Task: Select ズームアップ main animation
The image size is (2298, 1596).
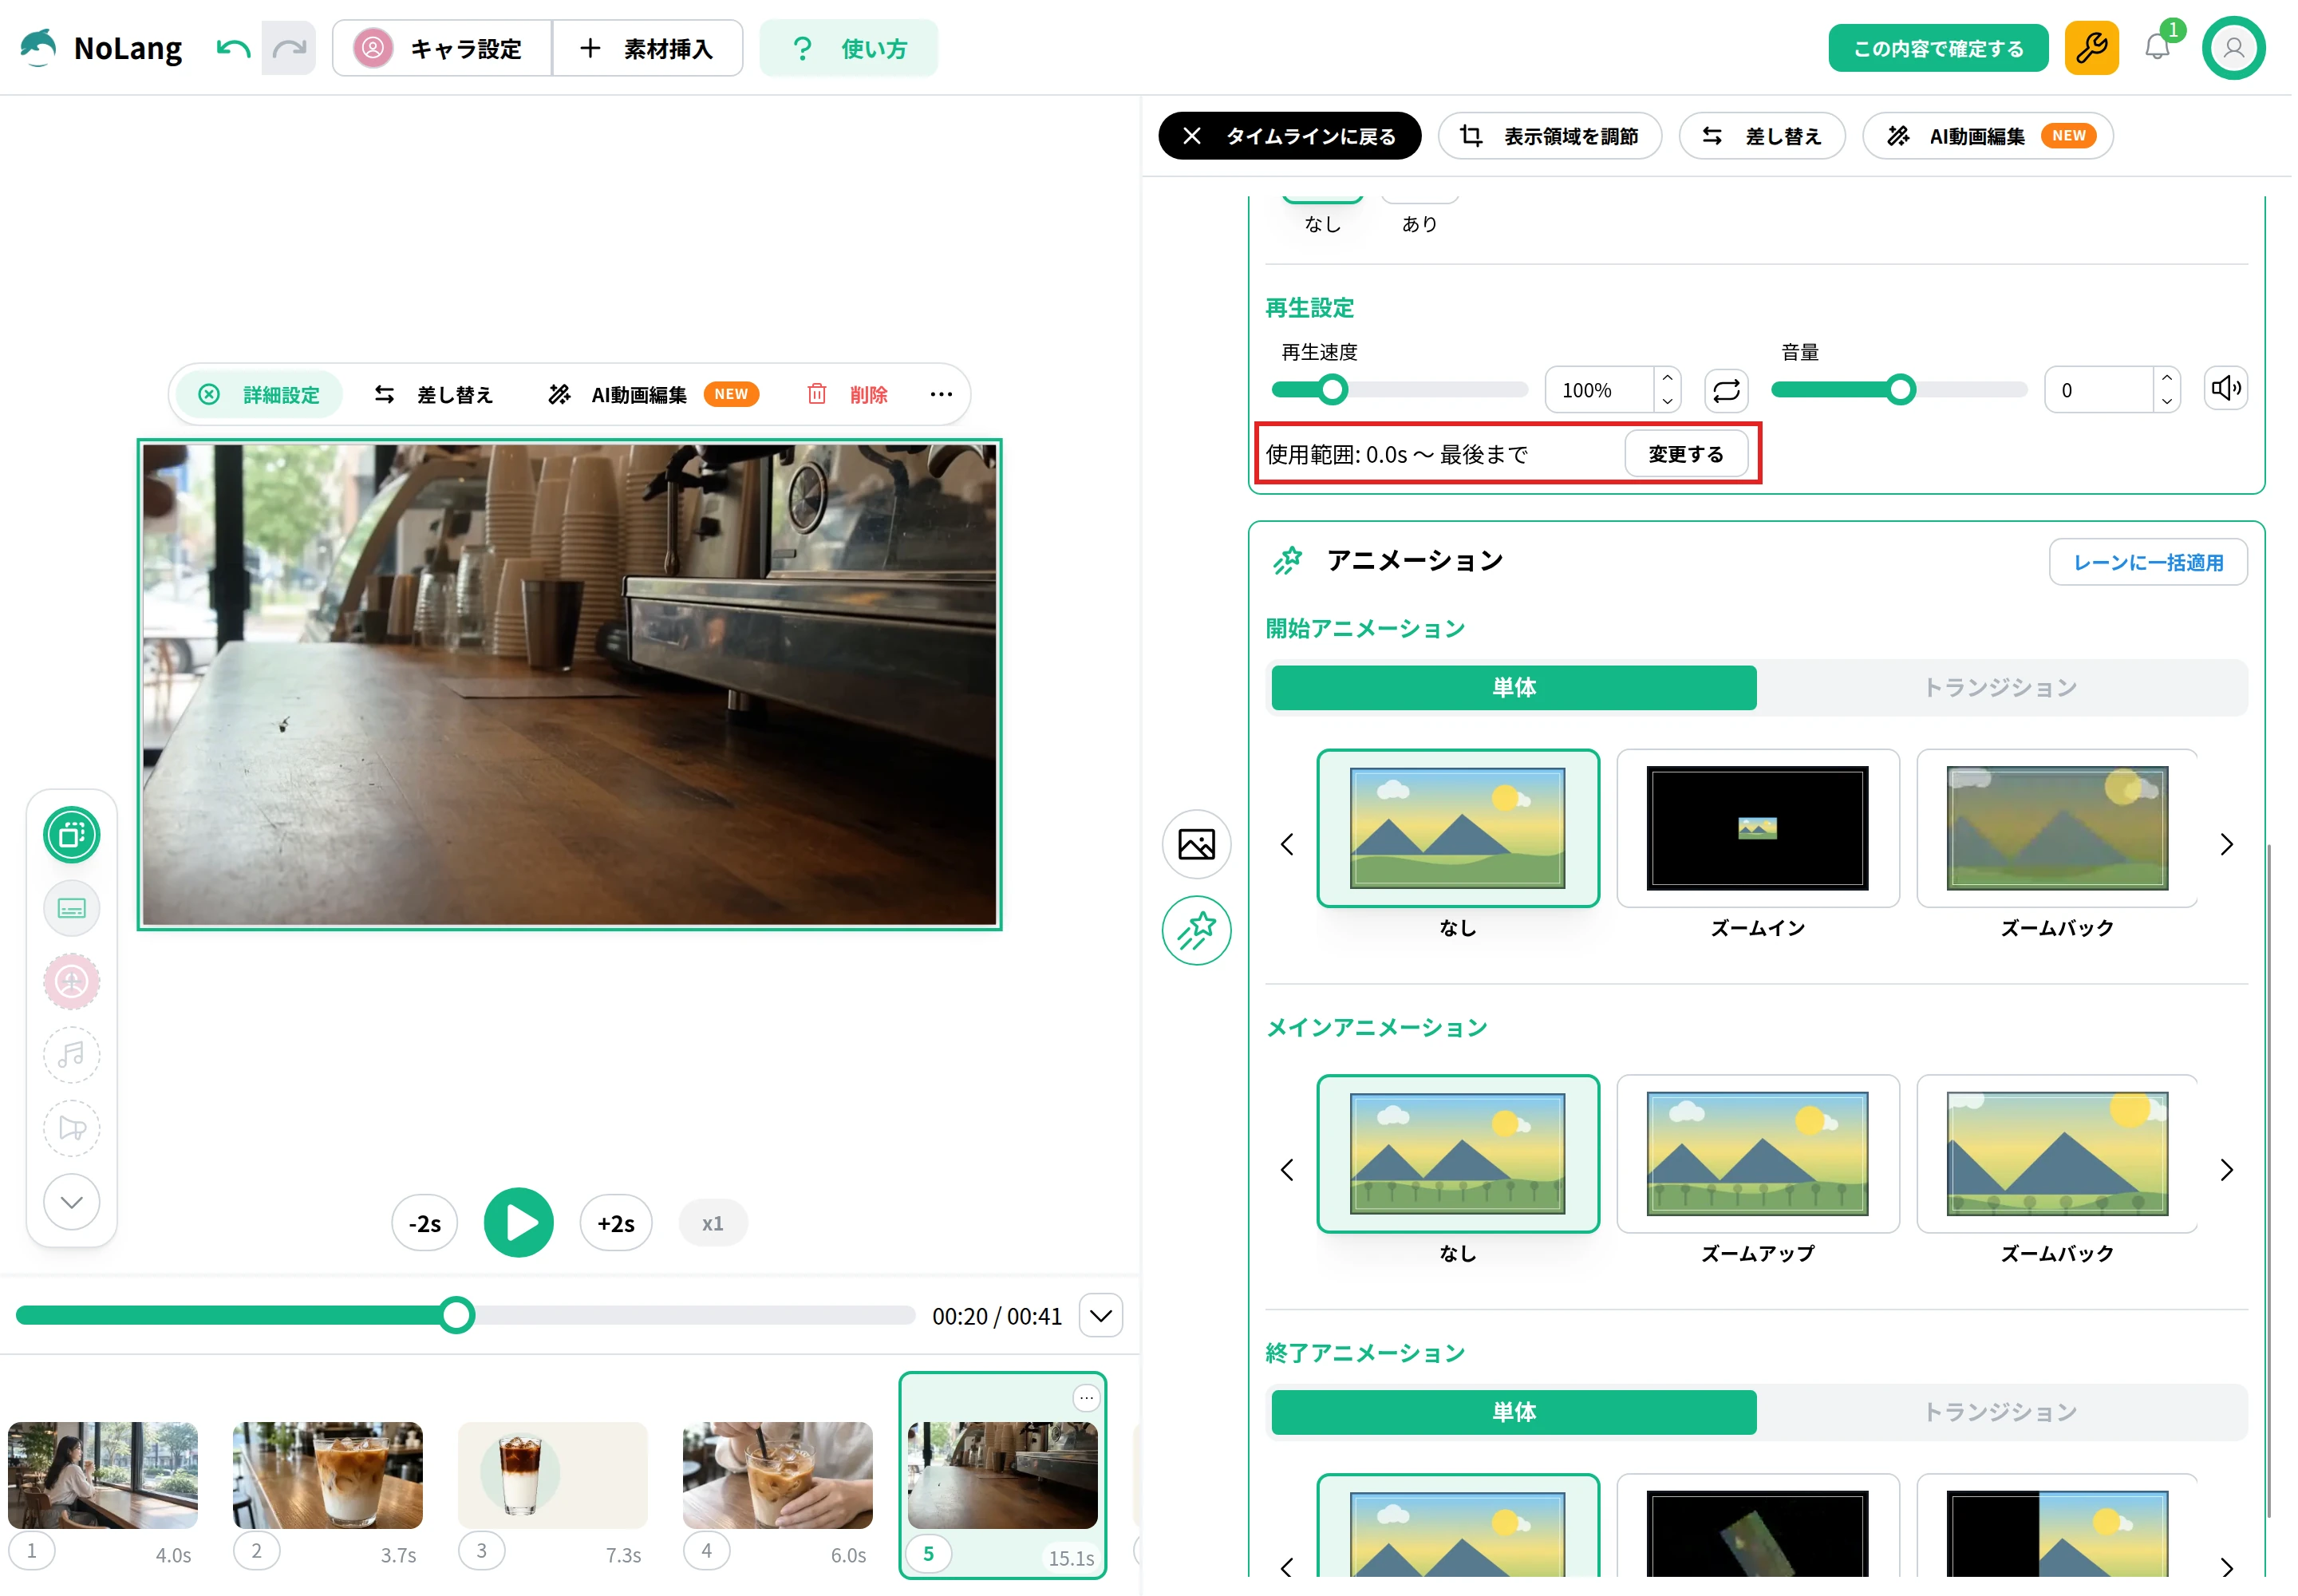Action: point(1757,1153)
